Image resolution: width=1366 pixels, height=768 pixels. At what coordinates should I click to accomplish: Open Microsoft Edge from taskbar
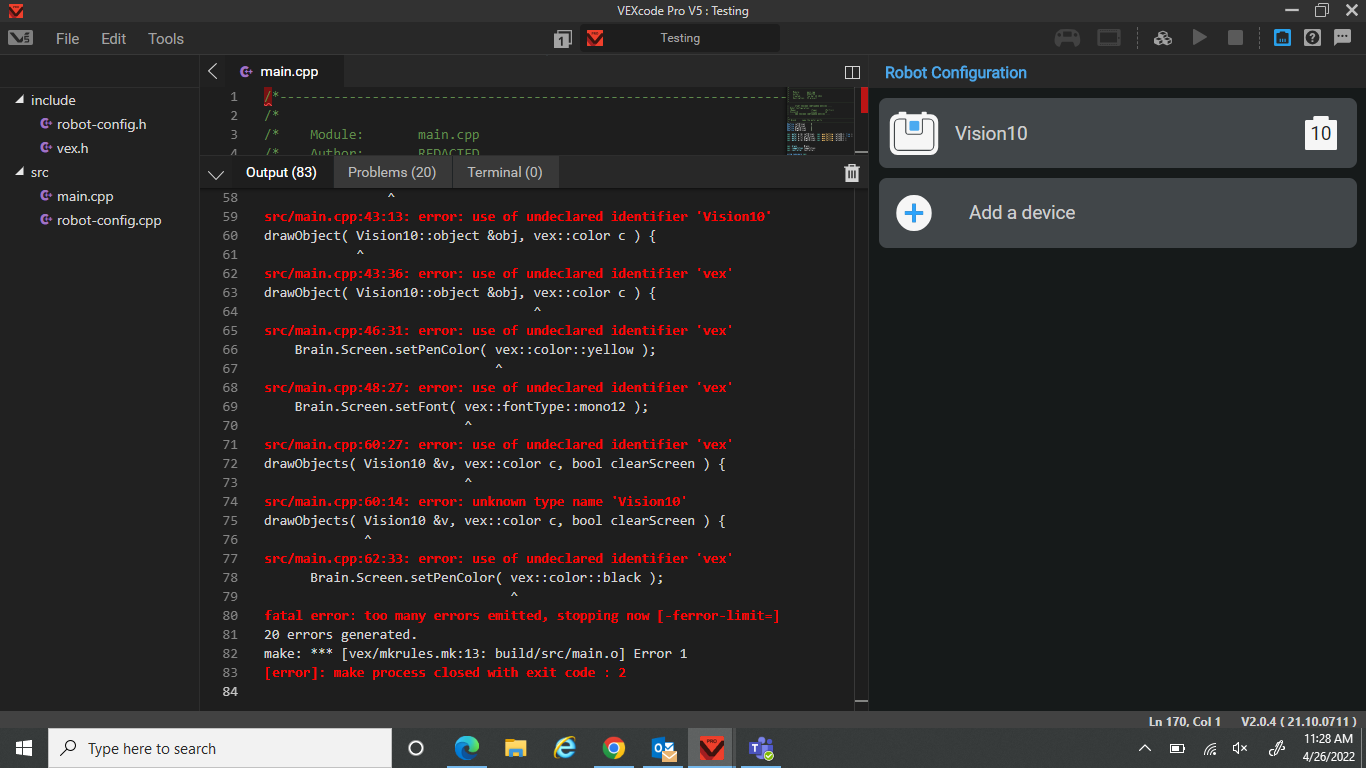(x=466, y=748)
